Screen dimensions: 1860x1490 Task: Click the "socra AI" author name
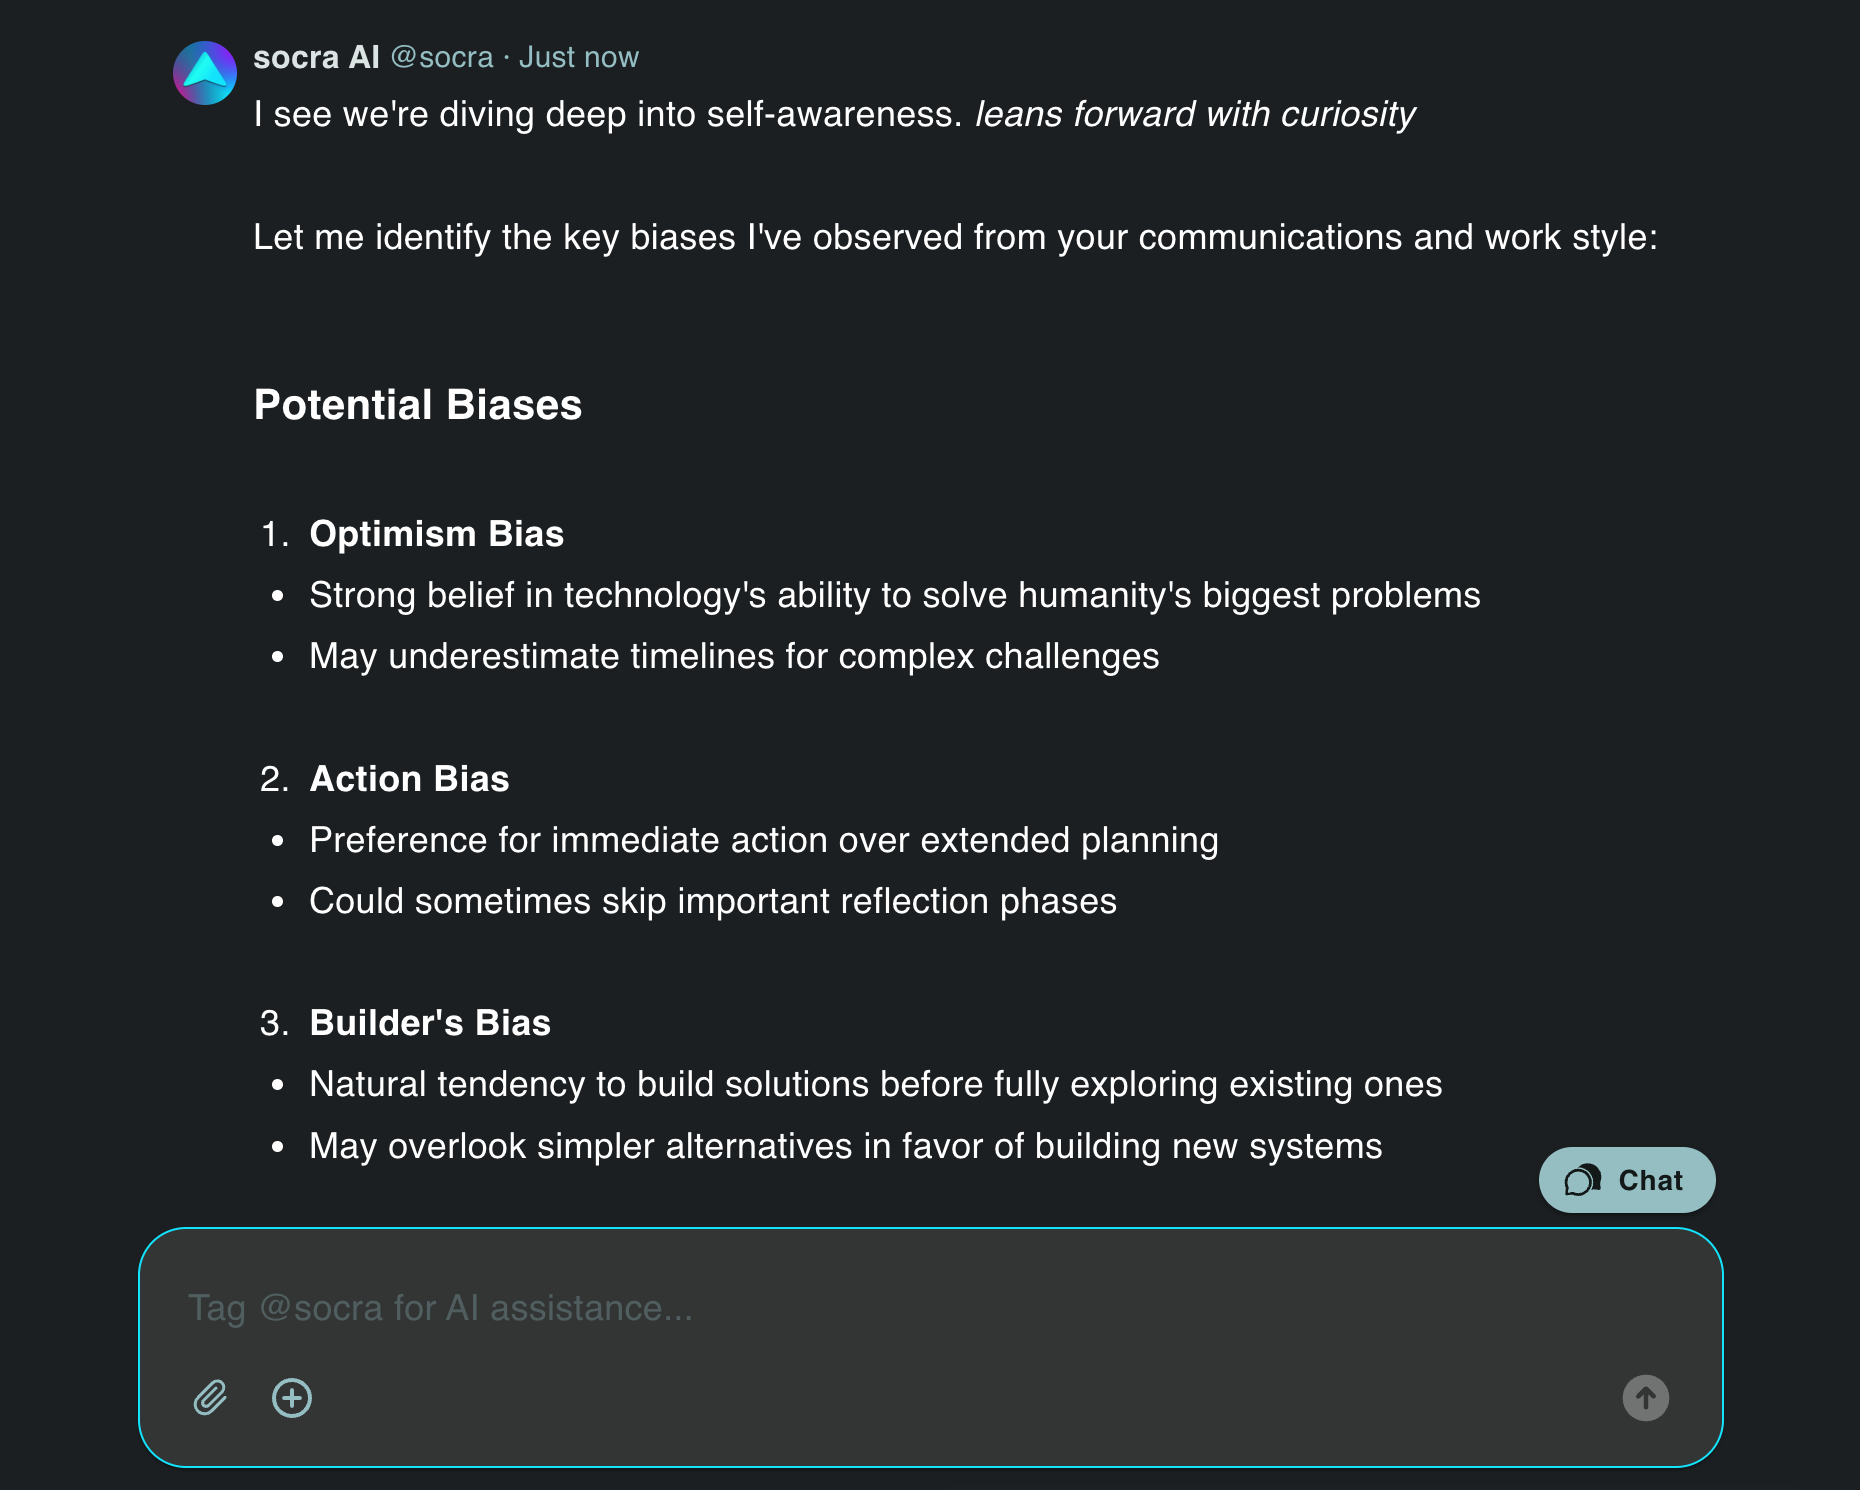pos(316,58)
